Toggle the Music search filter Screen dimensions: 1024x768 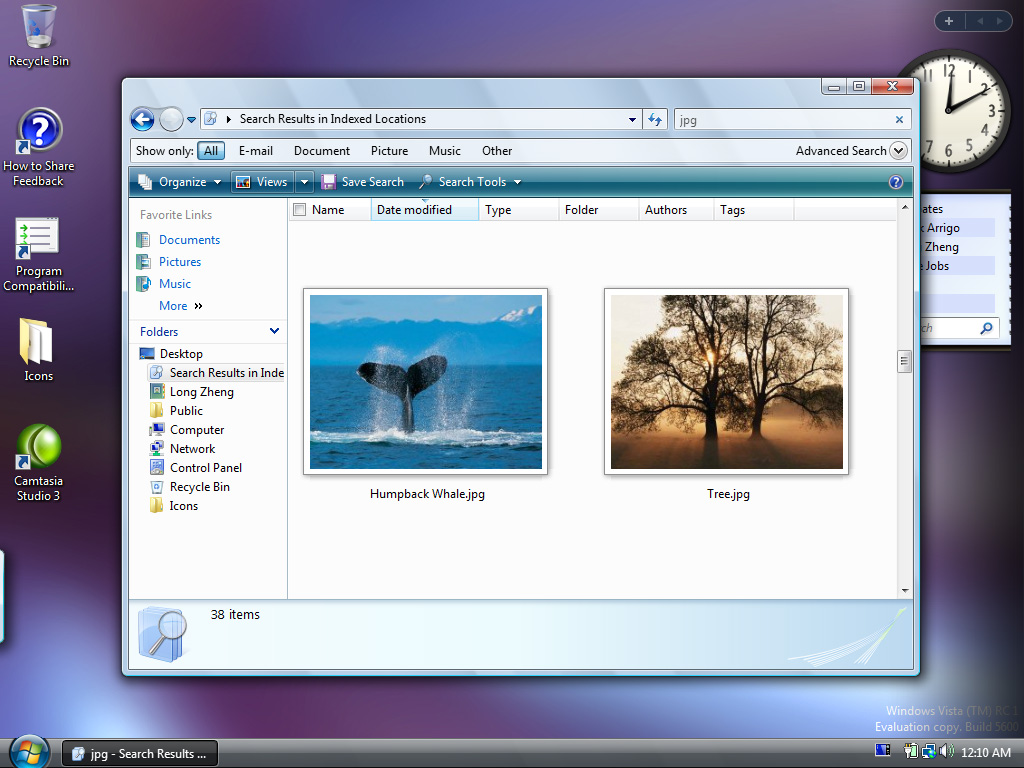444,151
